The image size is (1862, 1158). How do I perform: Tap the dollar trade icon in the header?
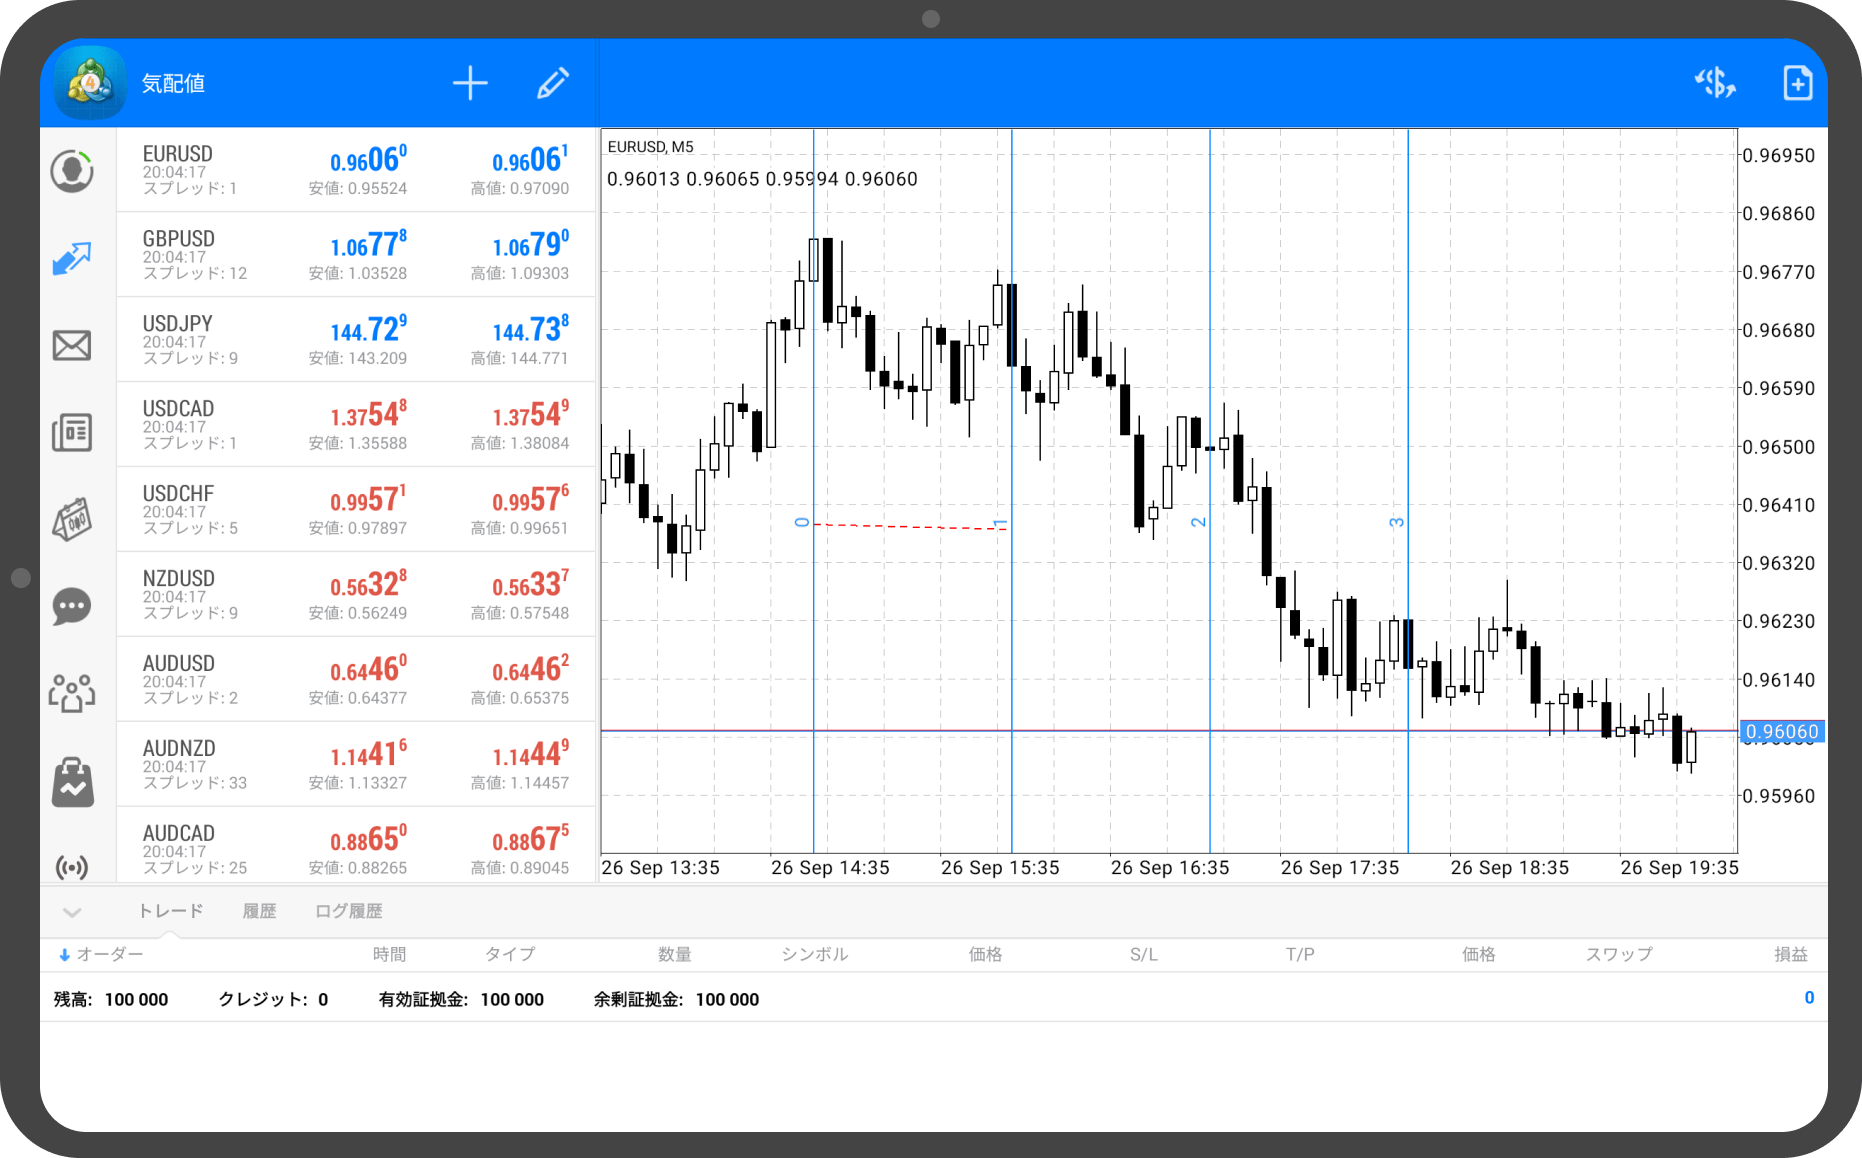[1715, 83]
